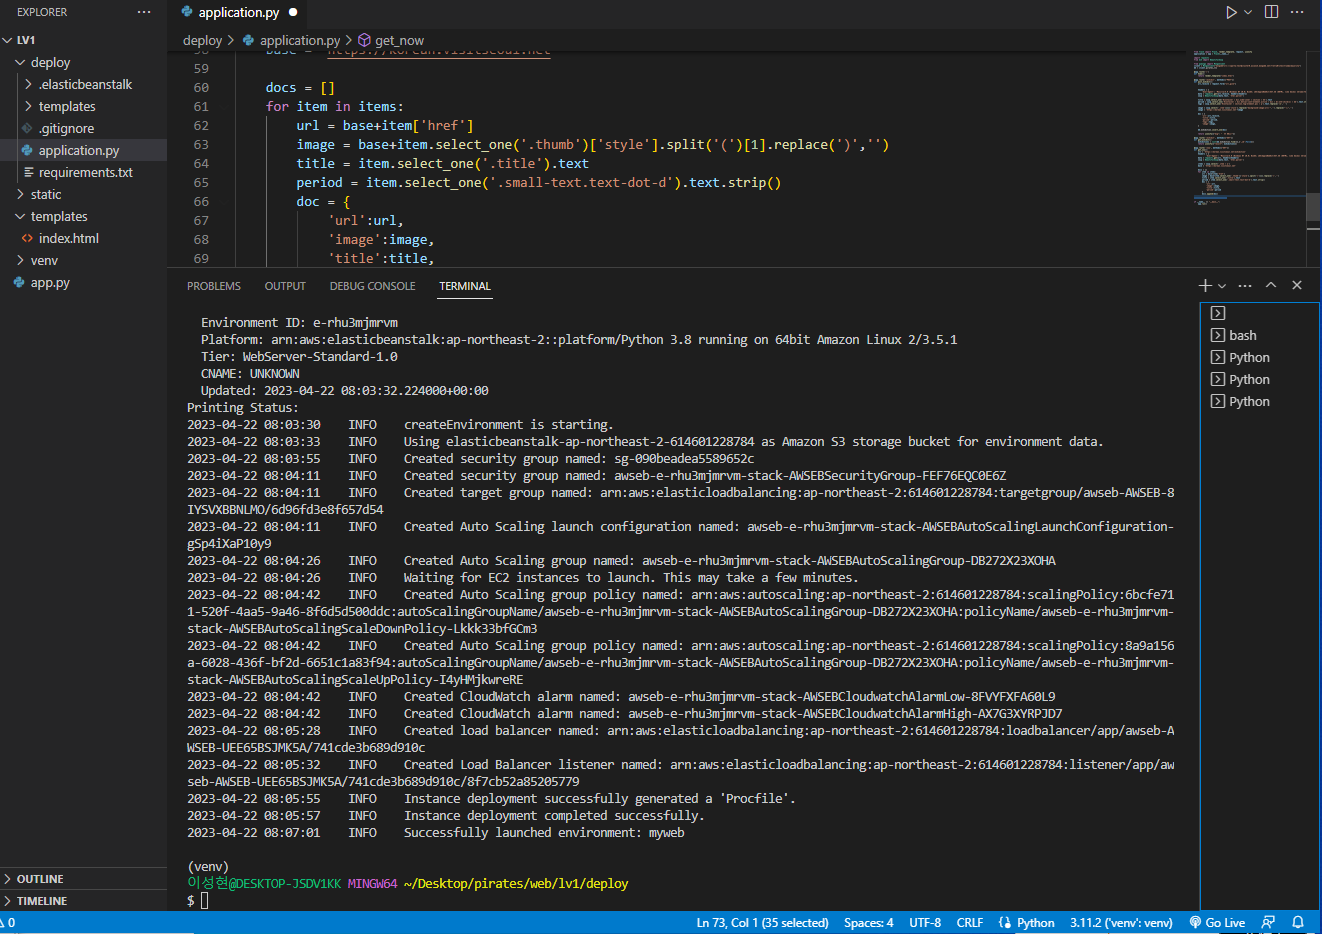Image resolution: width=1322 pixels, height=934 pixels.
Task: Switch to the PROBLEMS tab
Action: (x=214, y=286)
